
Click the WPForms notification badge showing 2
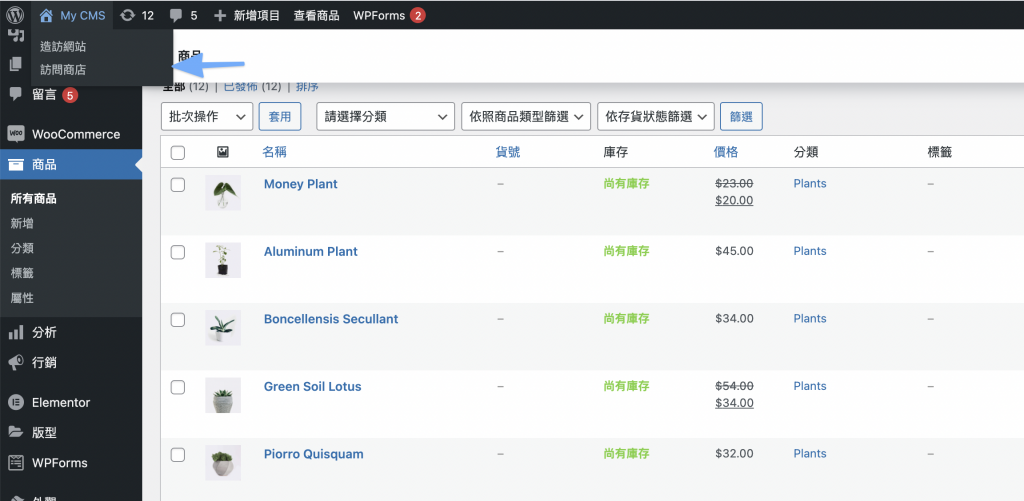418,16
